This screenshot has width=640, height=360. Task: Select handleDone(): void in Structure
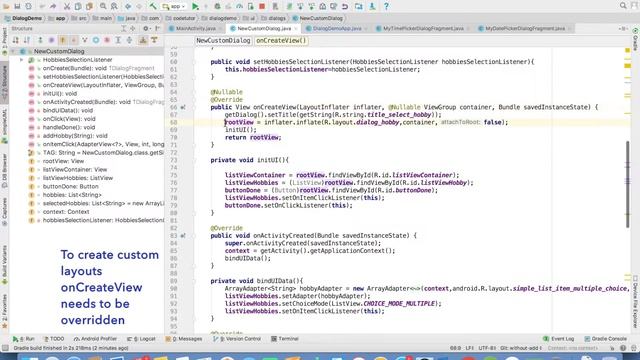tap(69, 127)
